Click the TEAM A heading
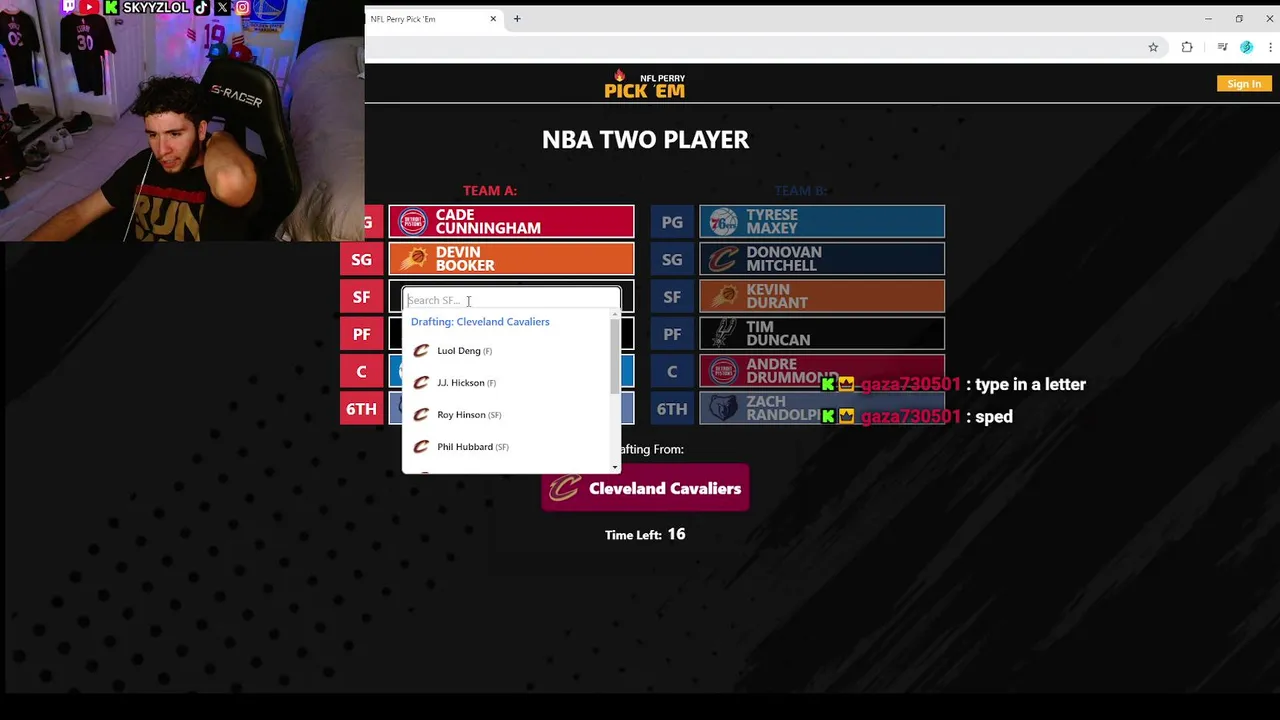This screenshot has height=720, width=1280. click(490, 190)
